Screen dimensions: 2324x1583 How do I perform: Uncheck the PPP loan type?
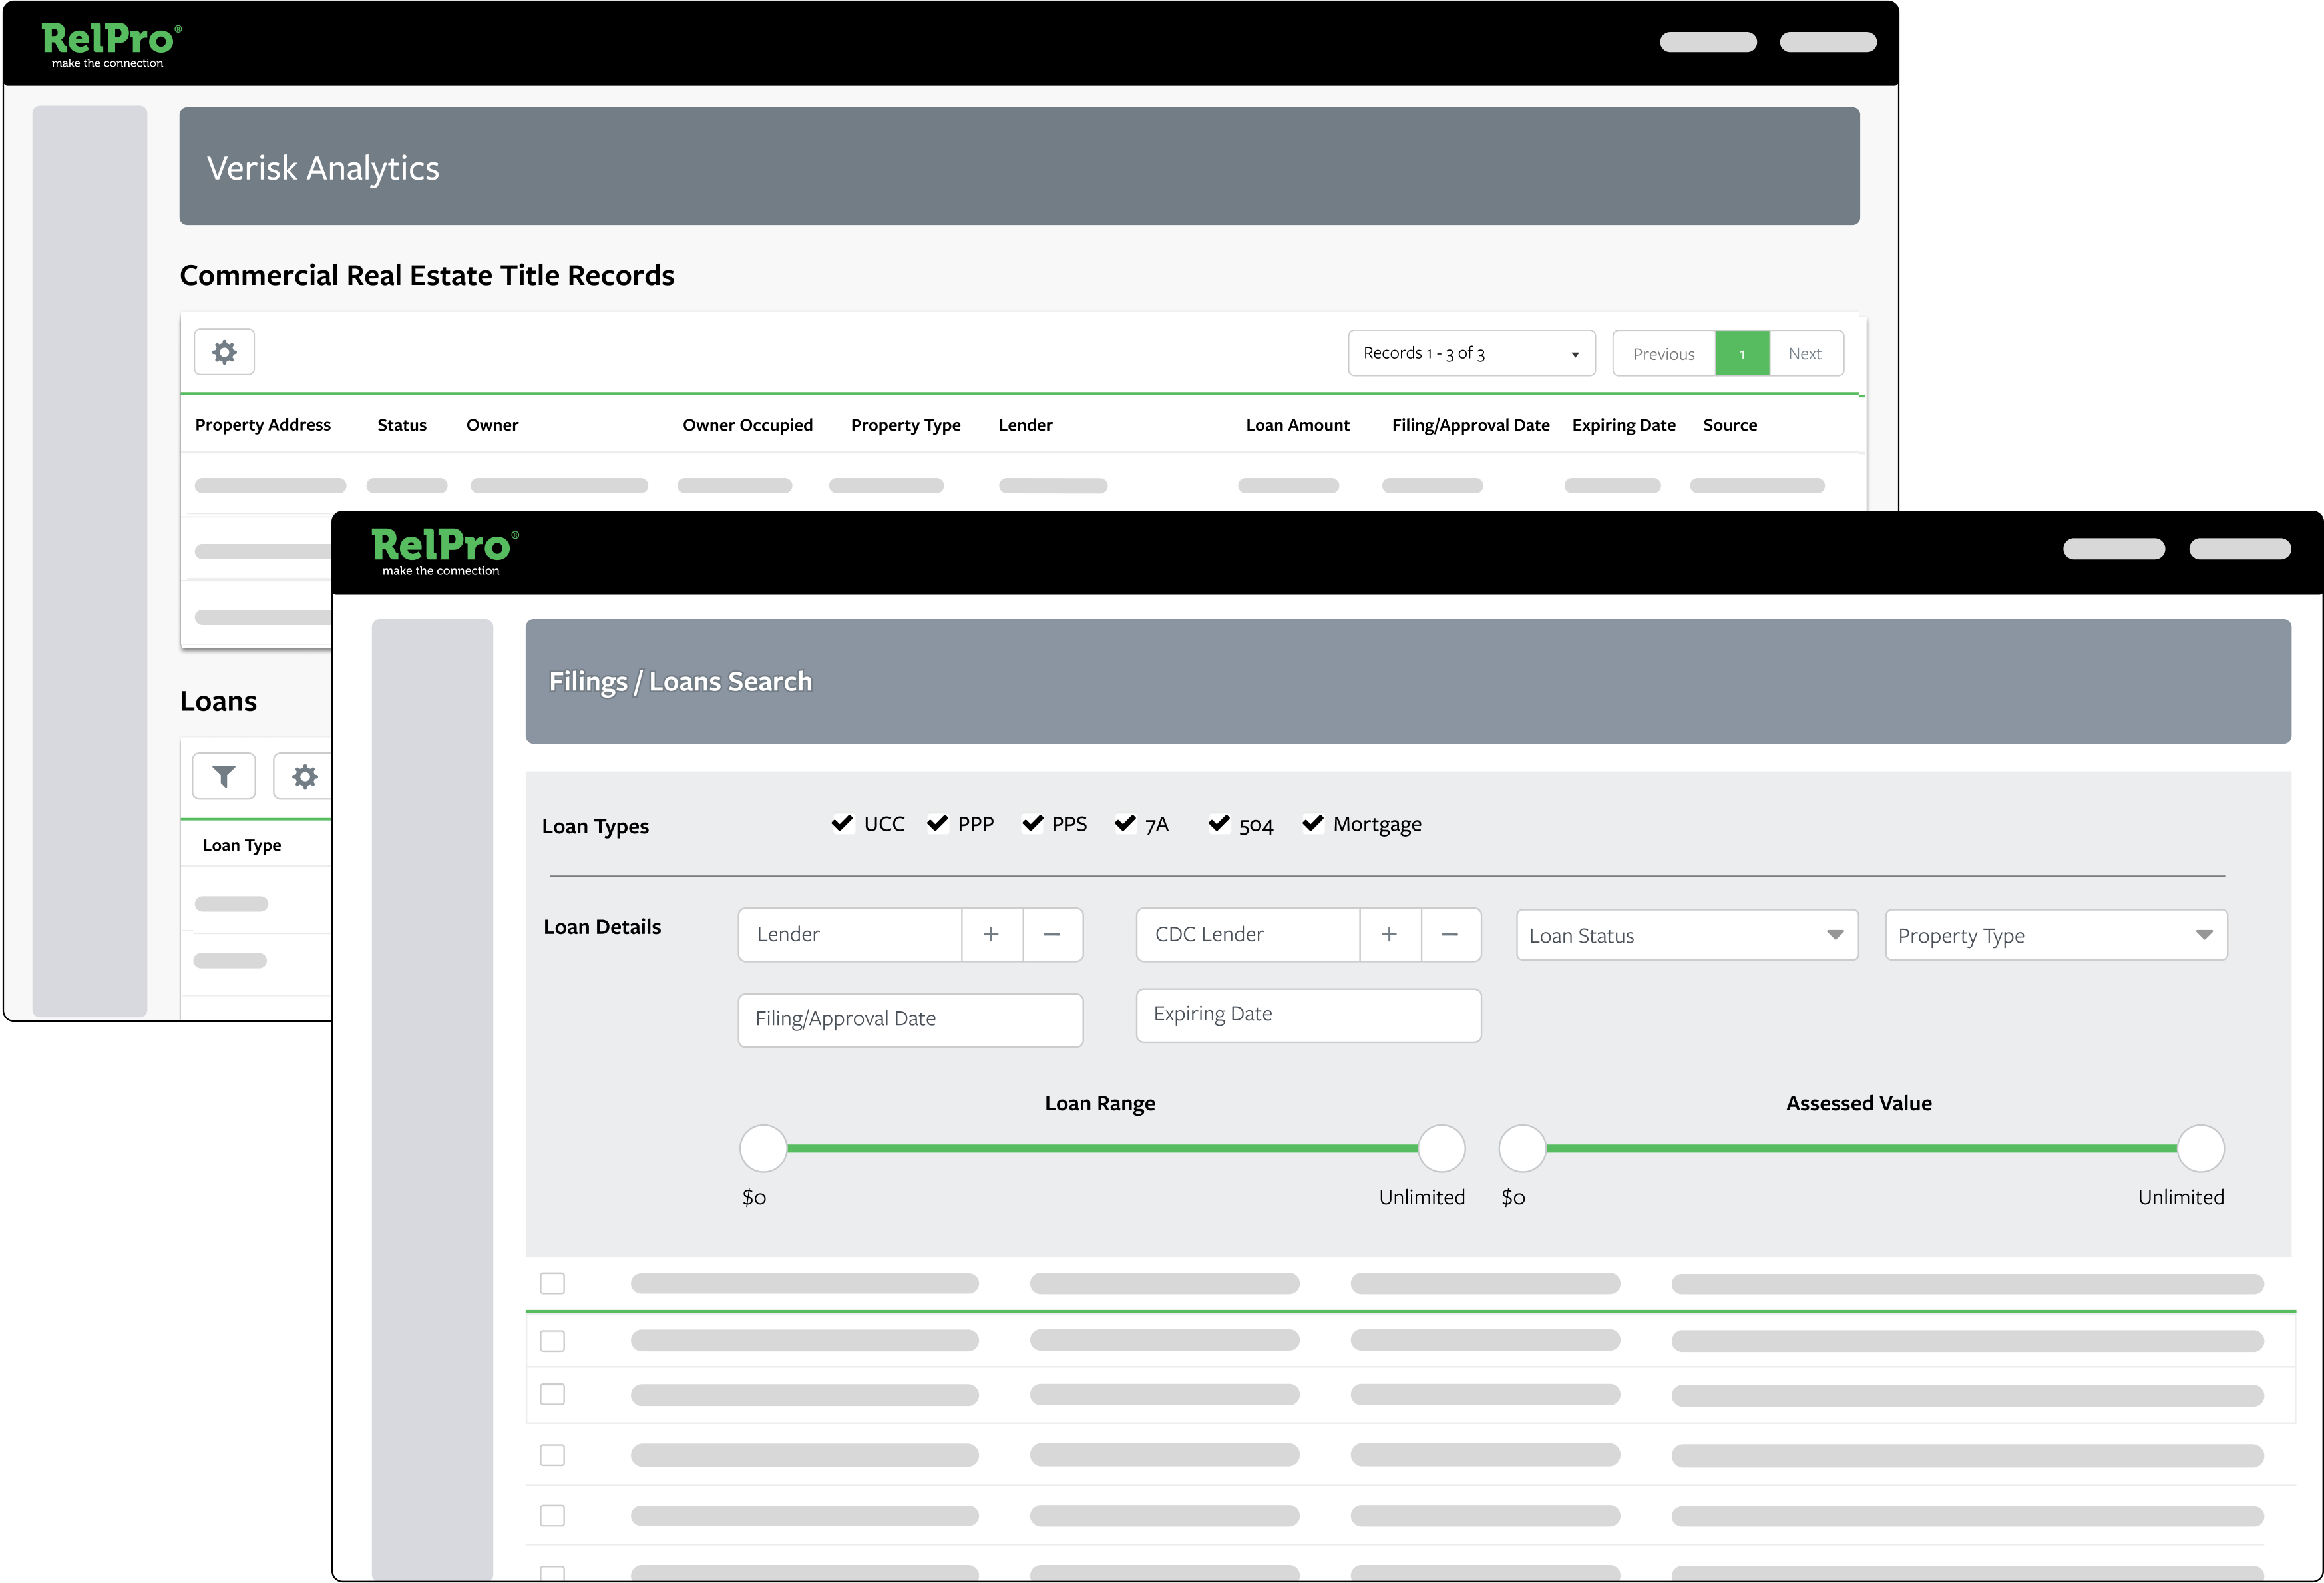(x=937, y=823)
